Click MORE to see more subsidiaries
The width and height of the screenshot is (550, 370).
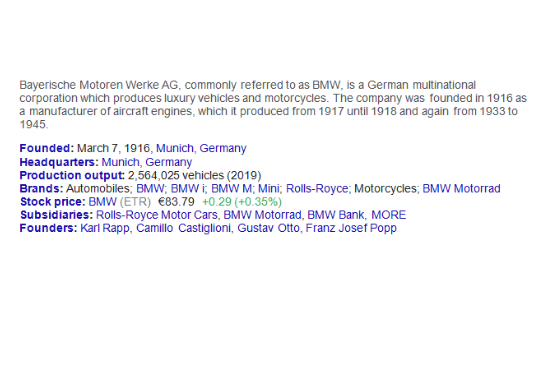click(x=389, y=215)
